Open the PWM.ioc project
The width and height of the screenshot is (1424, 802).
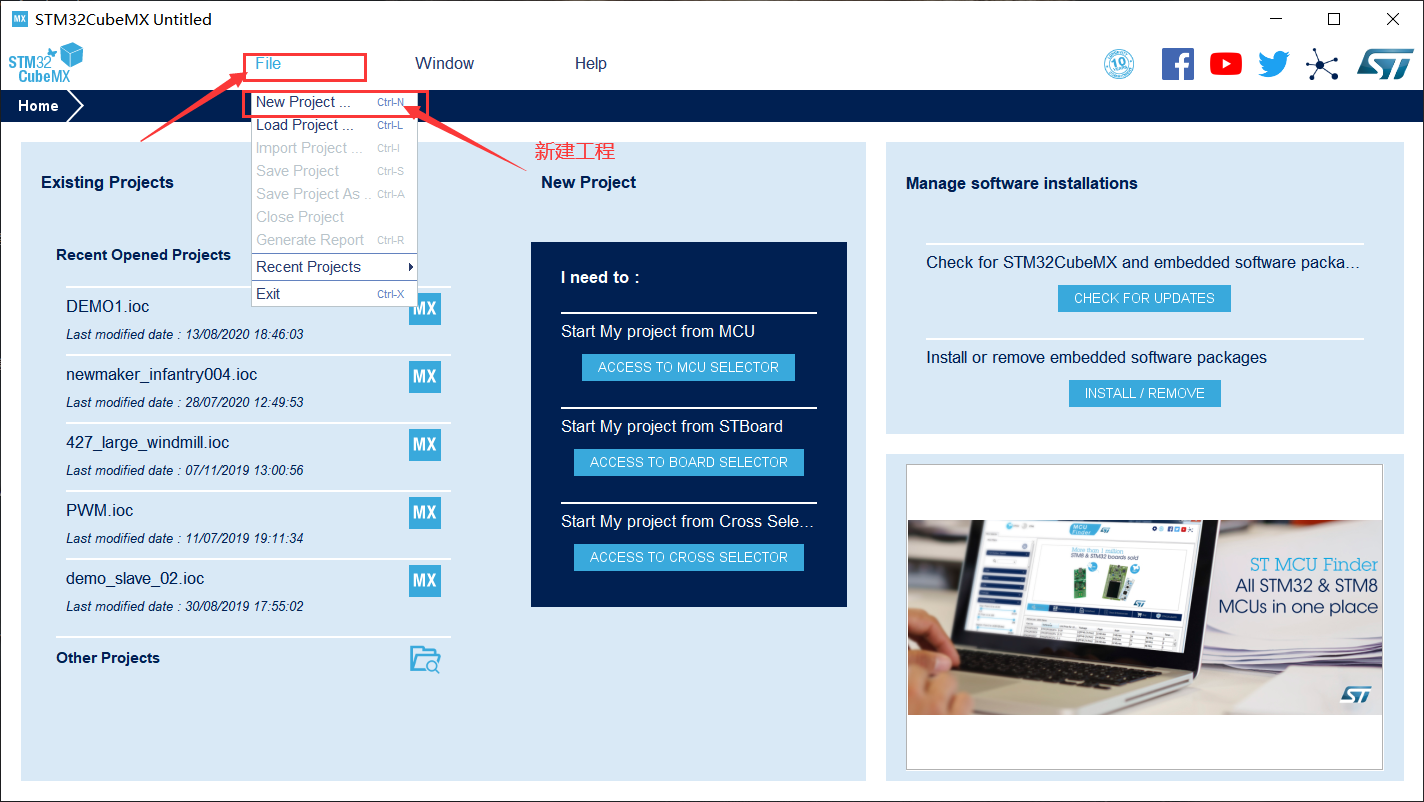100,510
